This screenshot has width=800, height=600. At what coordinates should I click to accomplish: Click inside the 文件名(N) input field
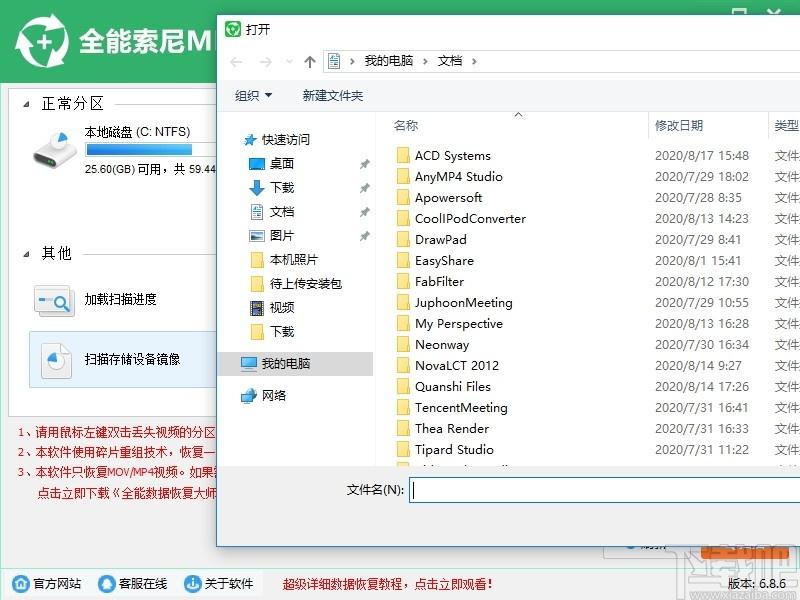tap(604, 490)
